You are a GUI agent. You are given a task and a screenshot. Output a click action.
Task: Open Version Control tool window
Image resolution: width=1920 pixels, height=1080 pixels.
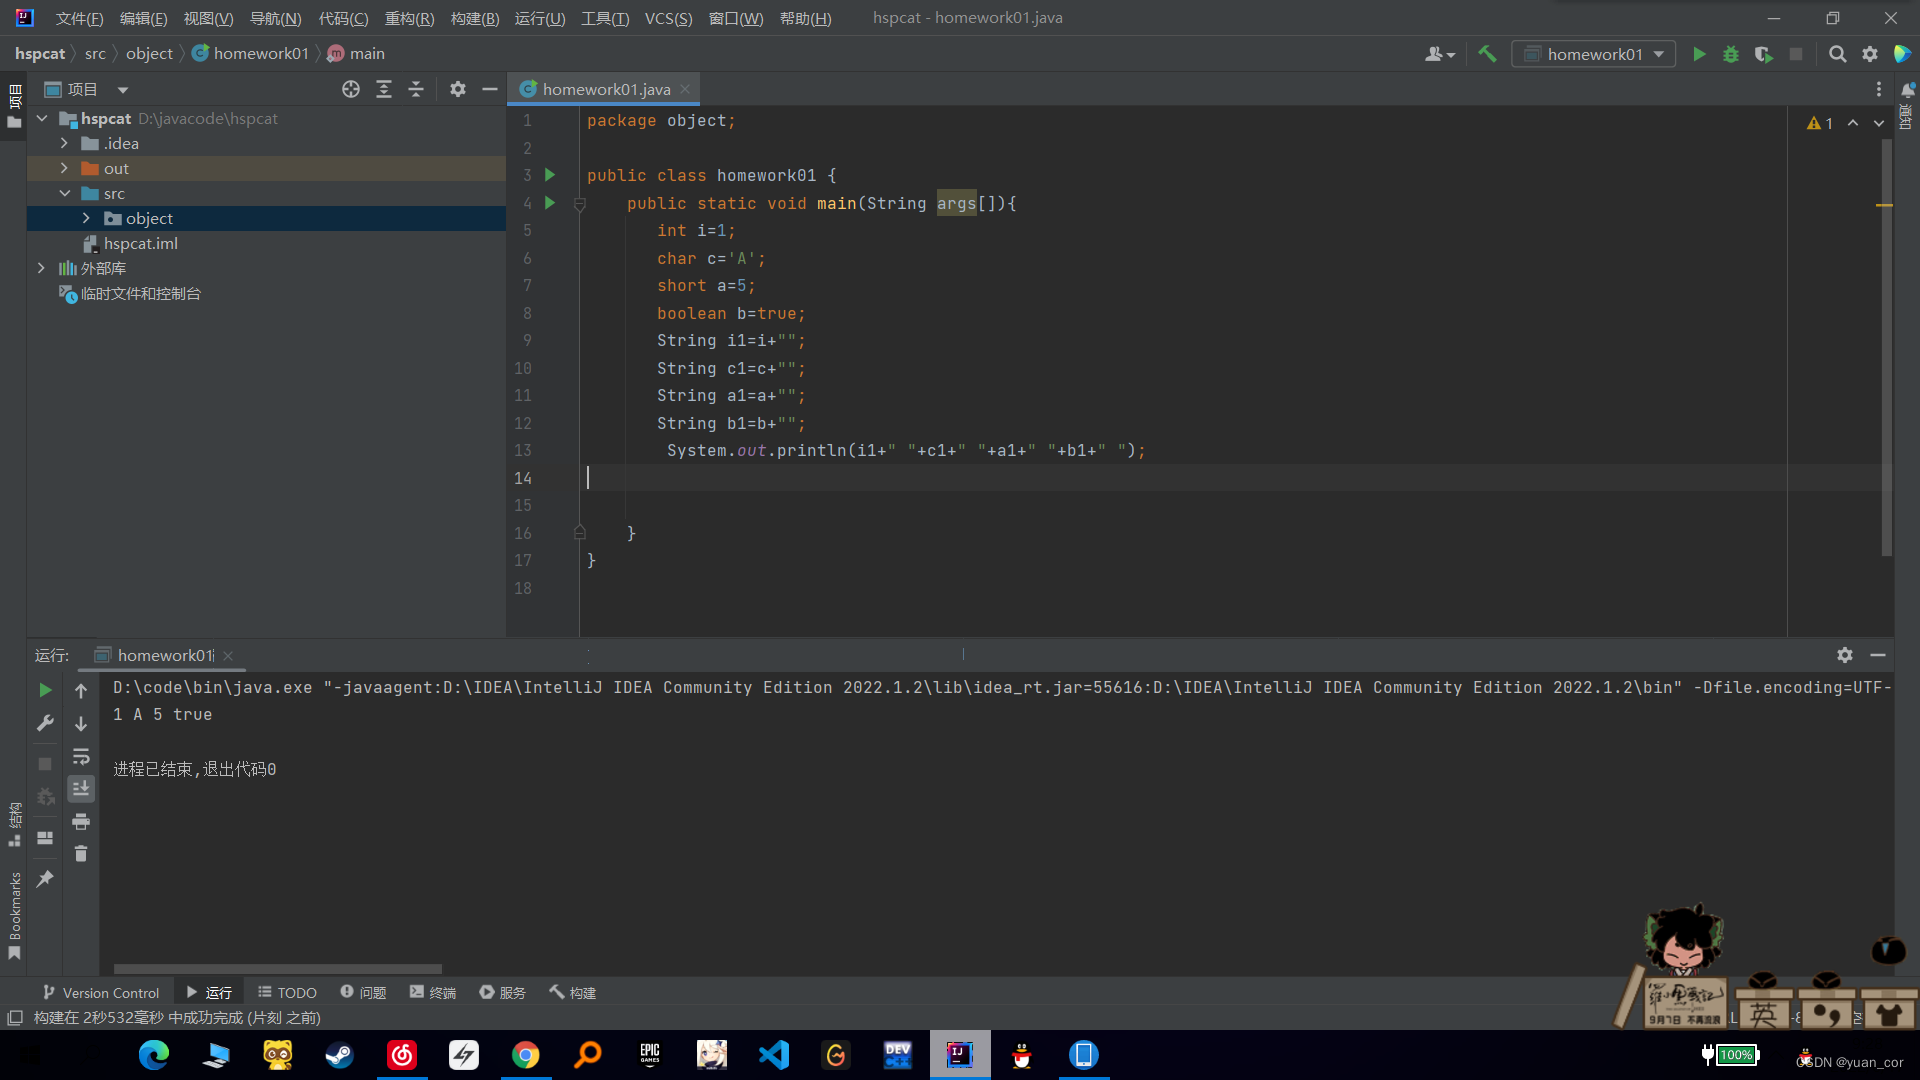(101, 992)
